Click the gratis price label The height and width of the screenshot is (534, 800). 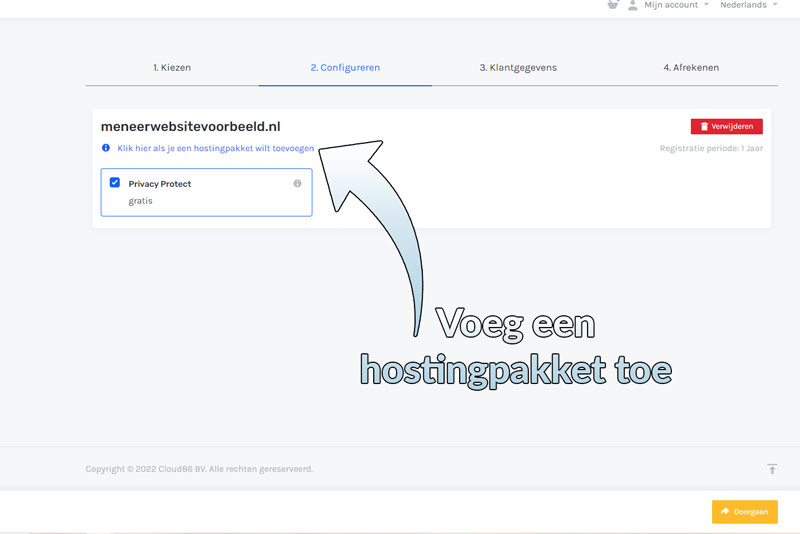tap(140, 201)
